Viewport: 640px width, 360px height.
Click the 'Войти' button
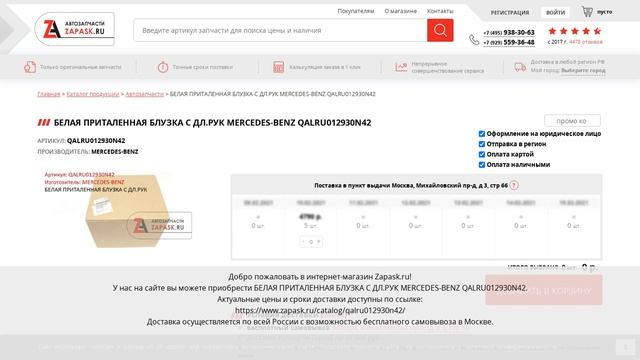(x=556, y=12)
